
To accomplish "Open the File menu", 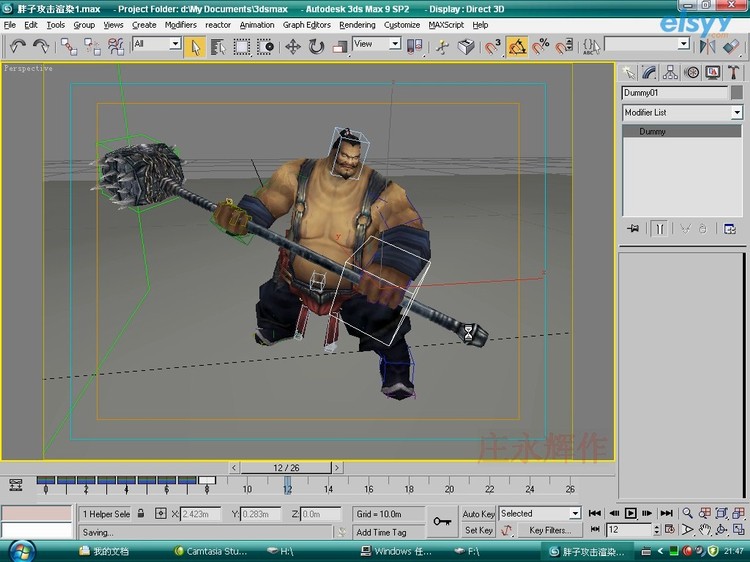I will (10, 25).
